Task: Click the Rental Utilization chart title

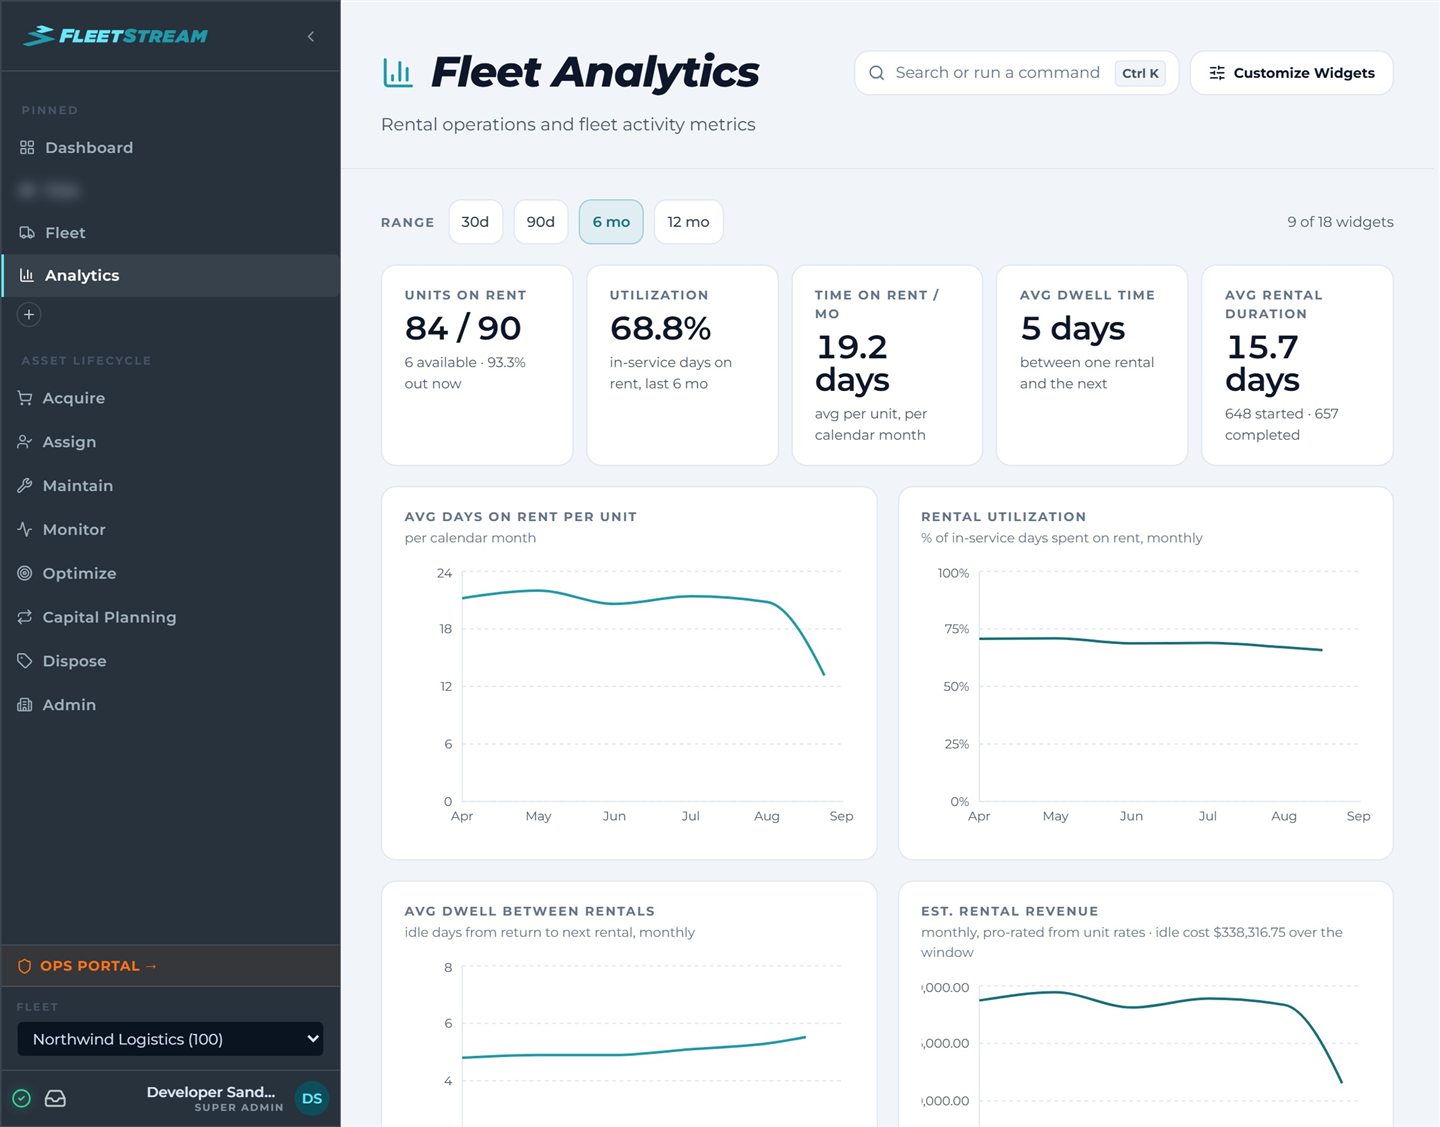Action: pyautogui.click(x=1003, y=517)
